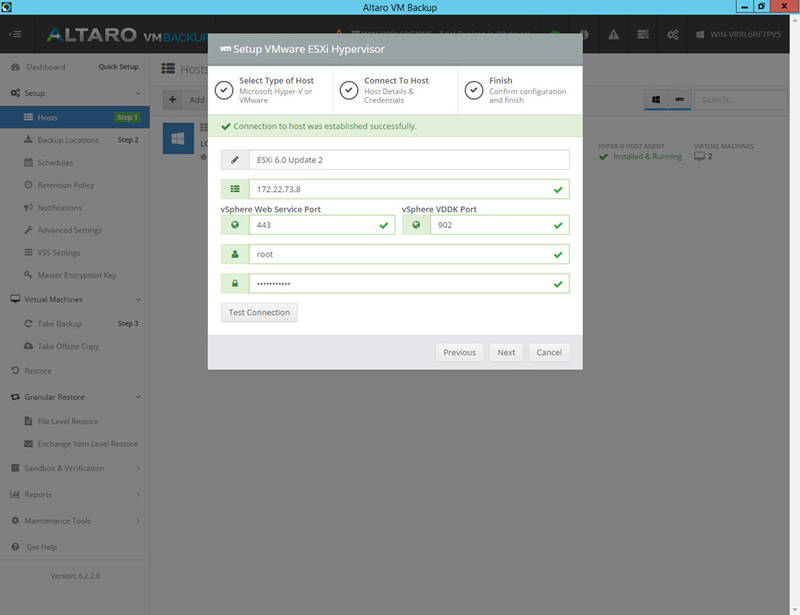Open Dashboard in the sidebar
This screenshot has width=800, height=615.
tap(45, 67)
